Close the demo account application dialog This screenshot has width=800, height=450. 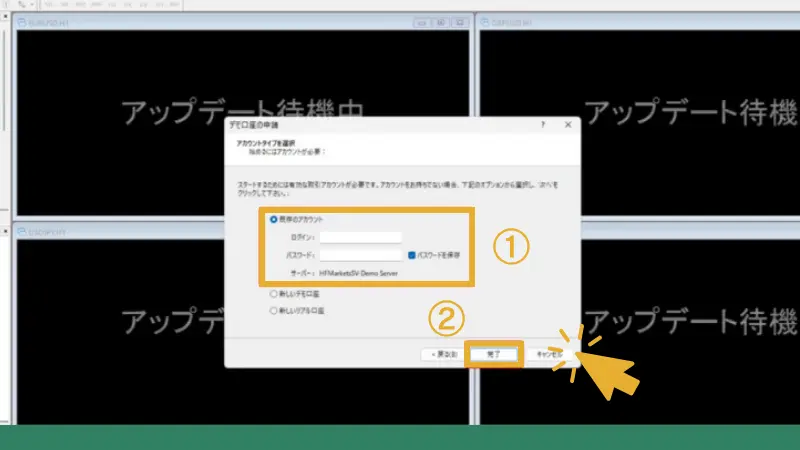[568, 124]
